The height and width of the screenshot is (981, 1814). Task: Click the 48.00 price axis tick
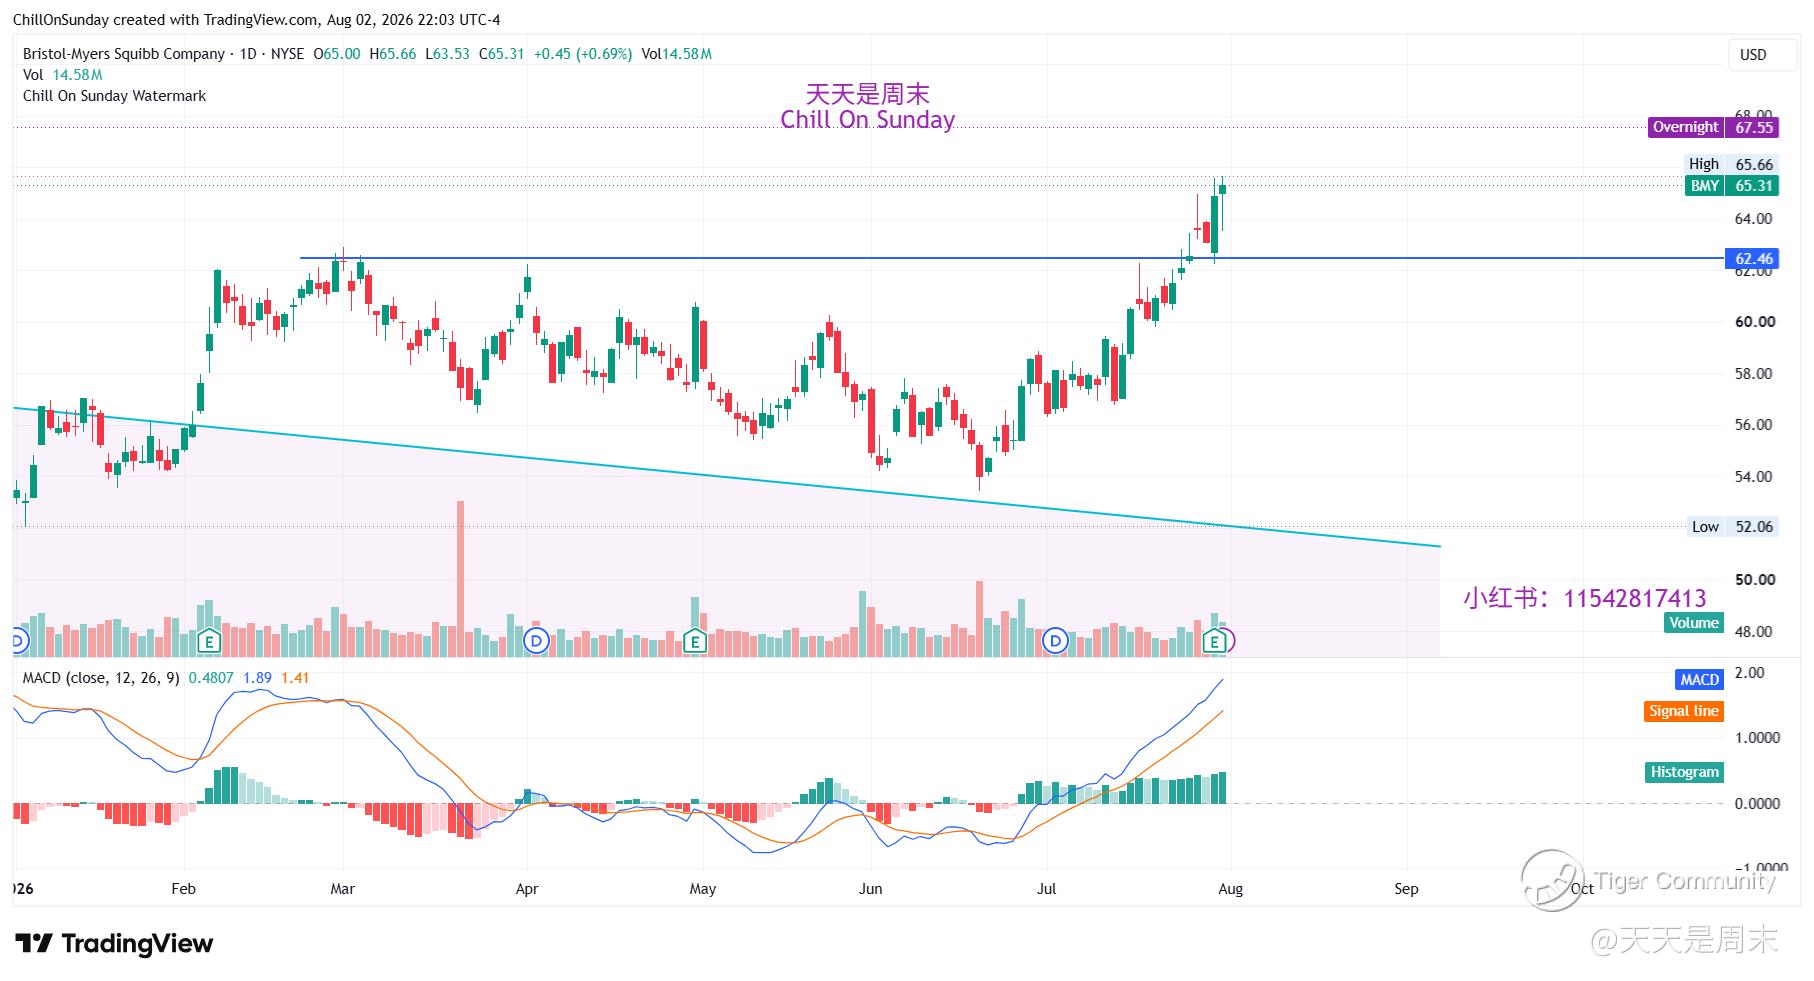coord(1754,632)
